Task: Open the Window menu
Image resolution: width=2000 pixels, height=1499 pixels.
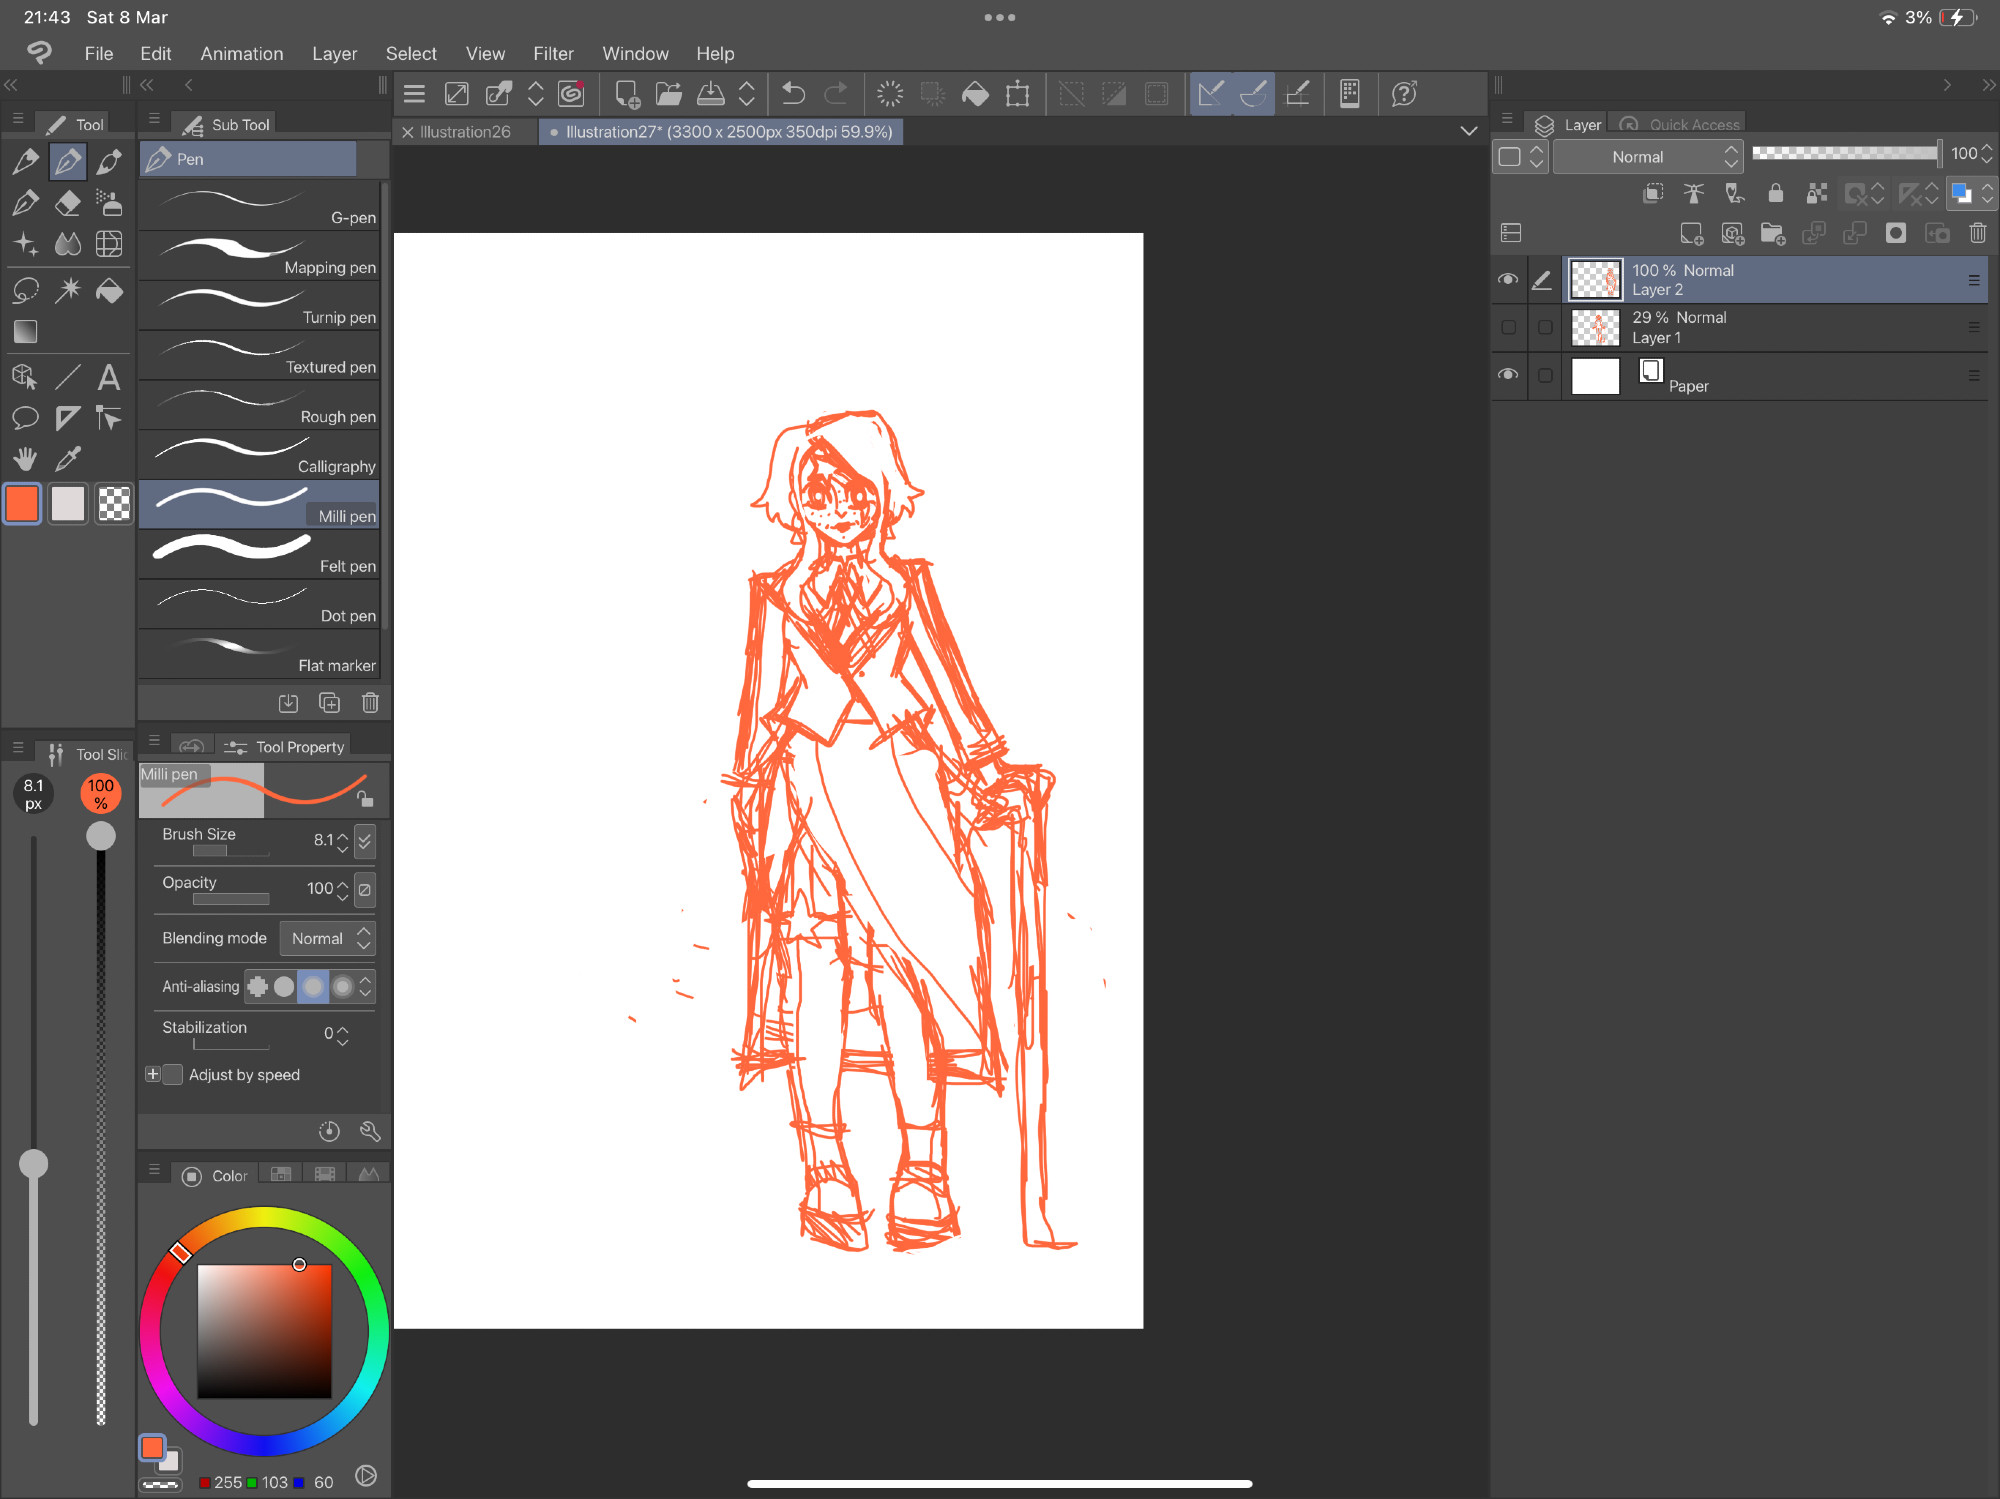Action: [634, 54]
